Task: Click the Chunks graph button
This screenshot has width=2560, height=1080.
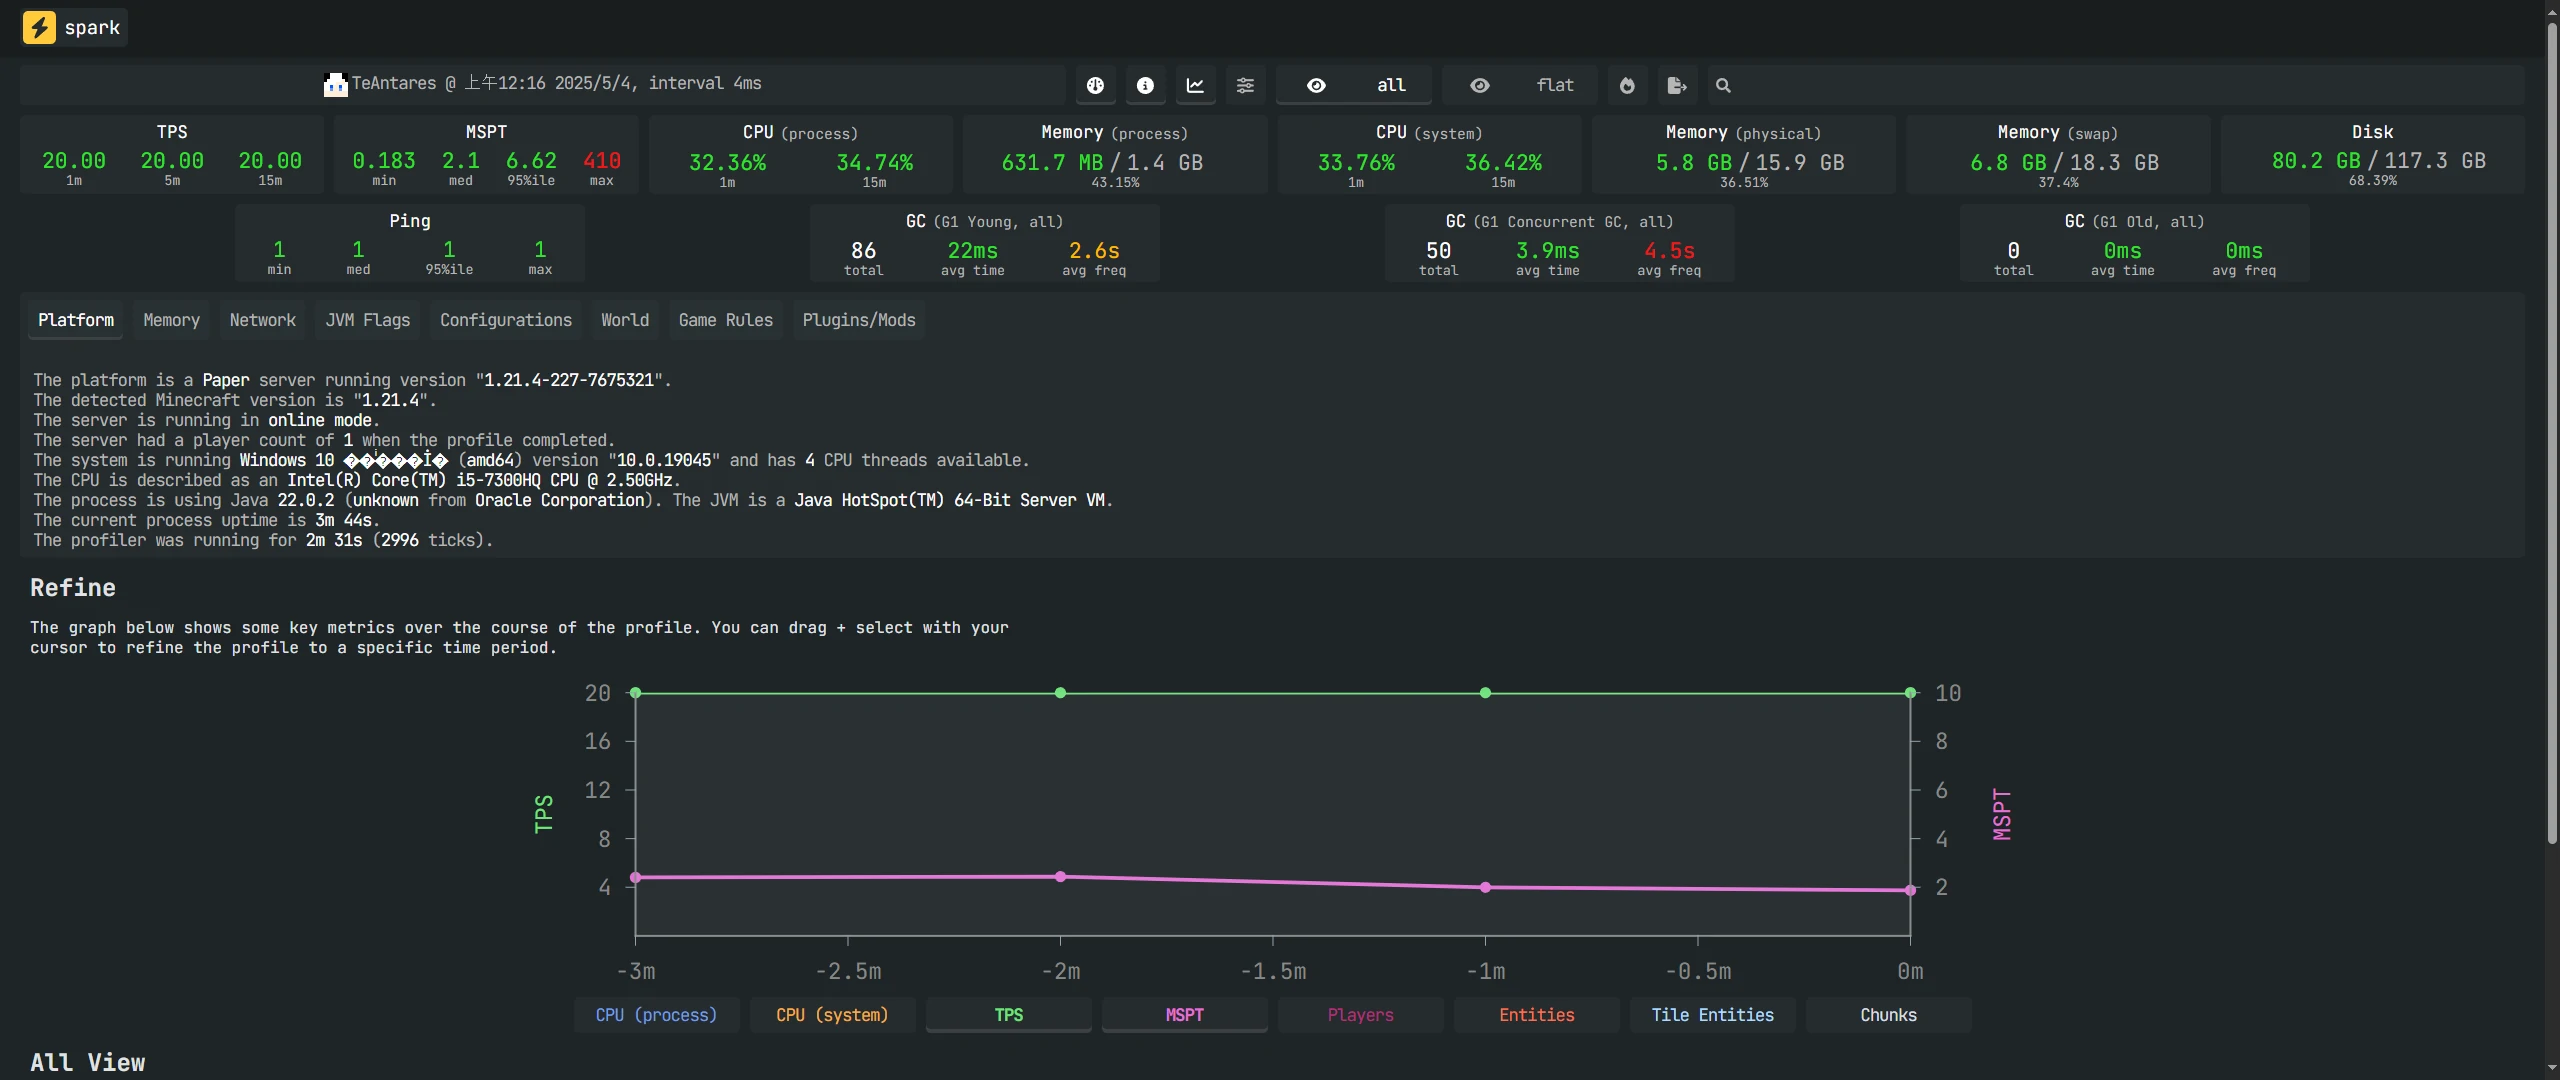Action: [1888, 1015]
